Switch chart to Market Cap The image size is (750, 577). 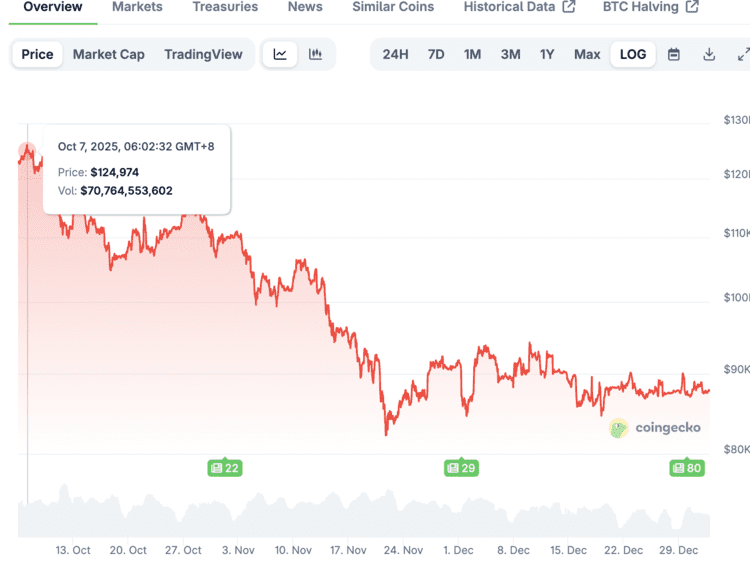(108, 54)
